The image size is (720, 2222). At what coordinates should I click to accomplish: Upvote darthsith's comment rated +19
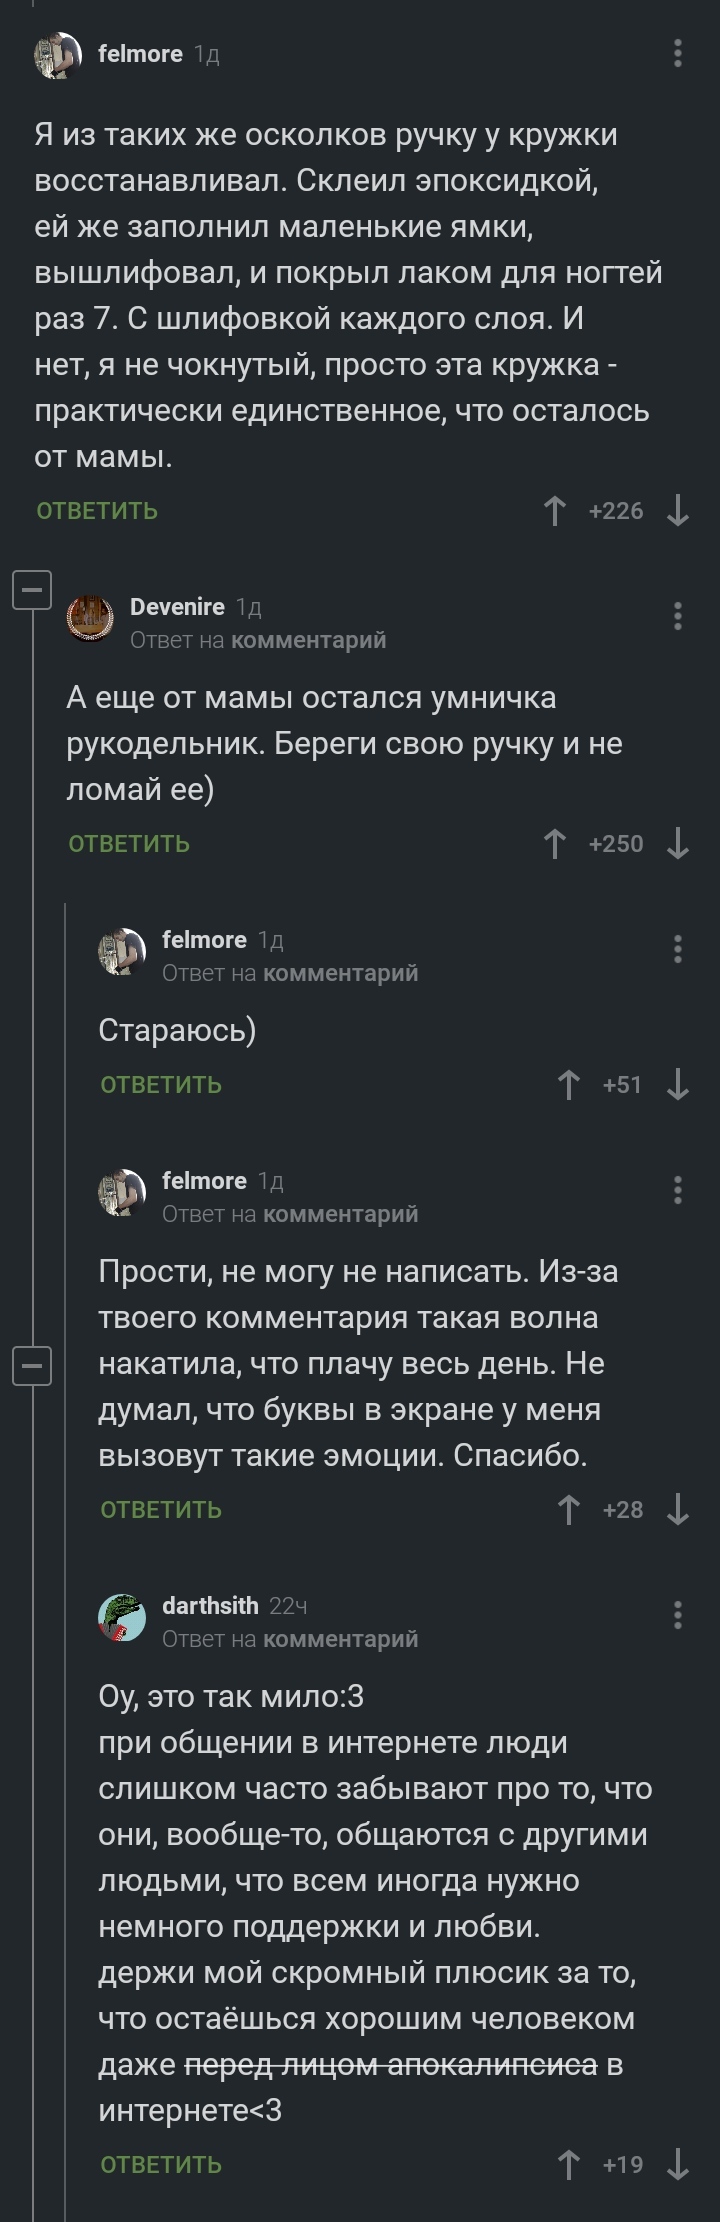pos(568,2165)
